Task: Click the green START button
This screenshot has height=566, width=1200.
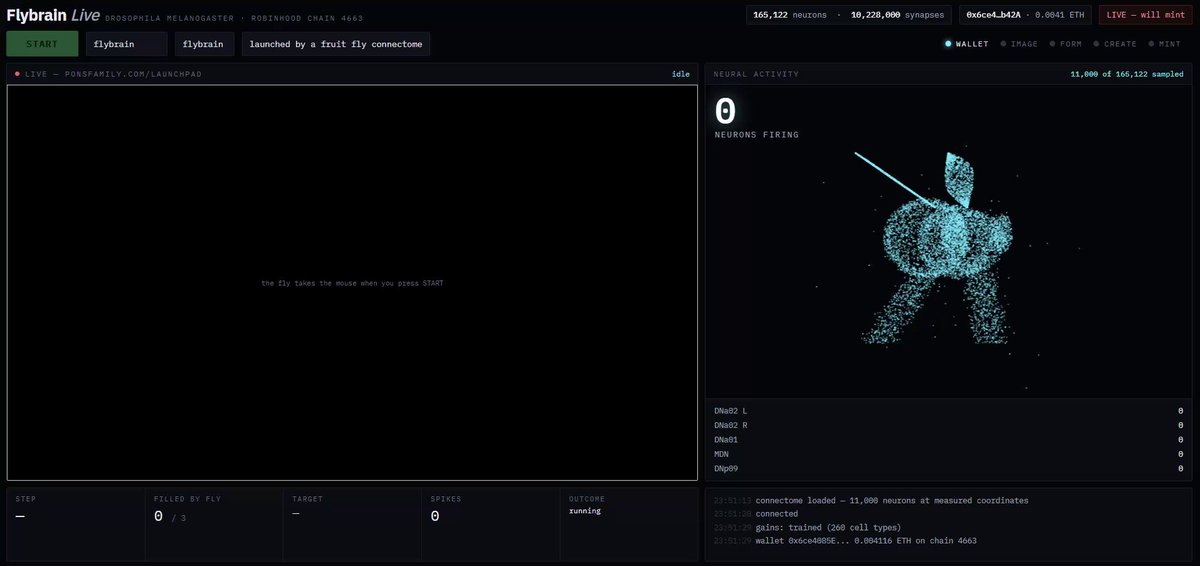Action: pos(42,44)
